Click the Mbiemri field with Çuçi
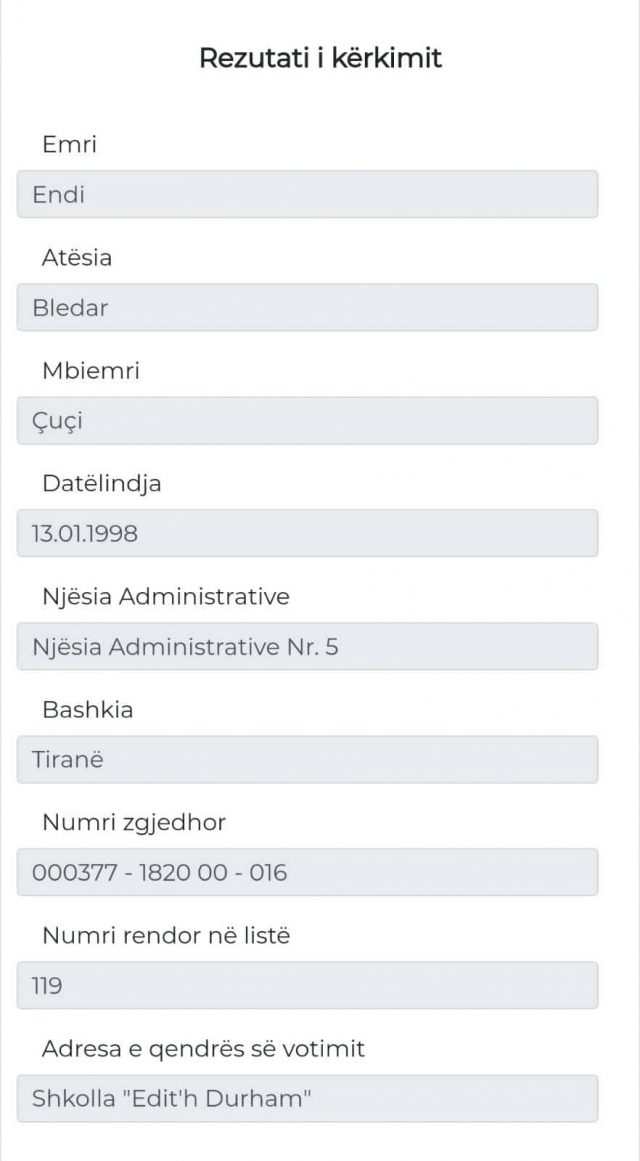The height and width of the screenshot is (1161, 640). tap(307, 420)
